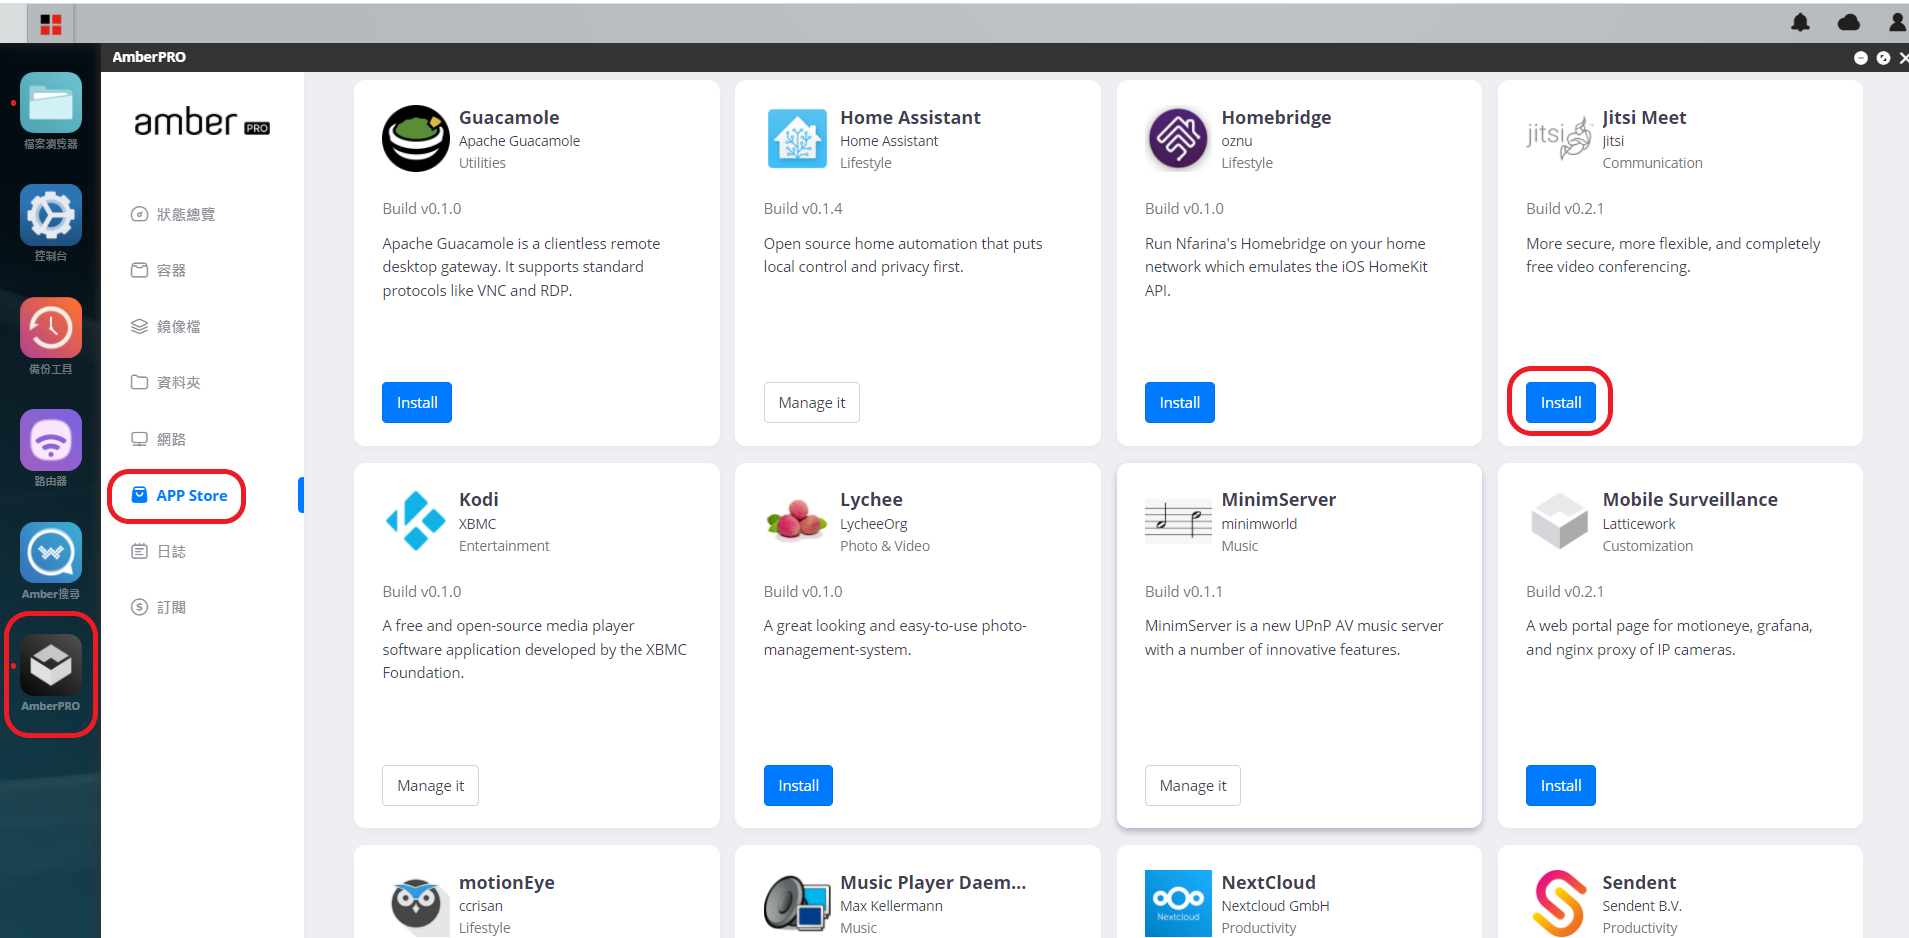1909x938 pixels.
Task: Click the red grid menu icon
Action: (x=51, y=24)
